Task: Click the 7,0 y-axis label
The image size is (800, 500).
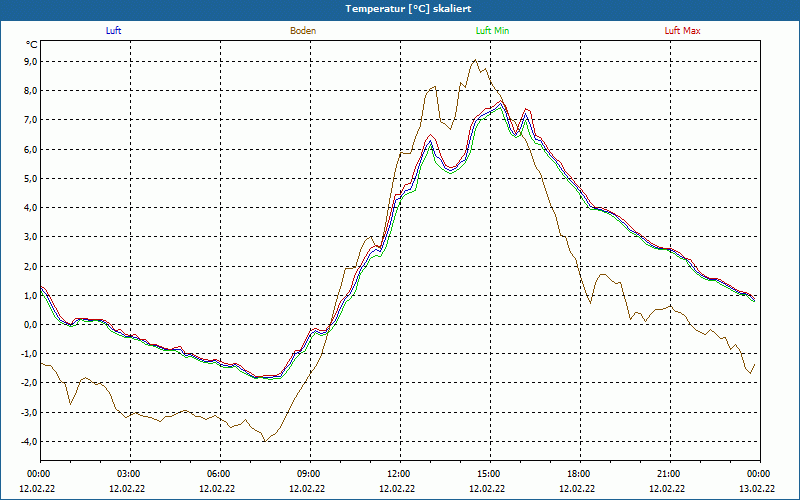Action: [31, 120]
